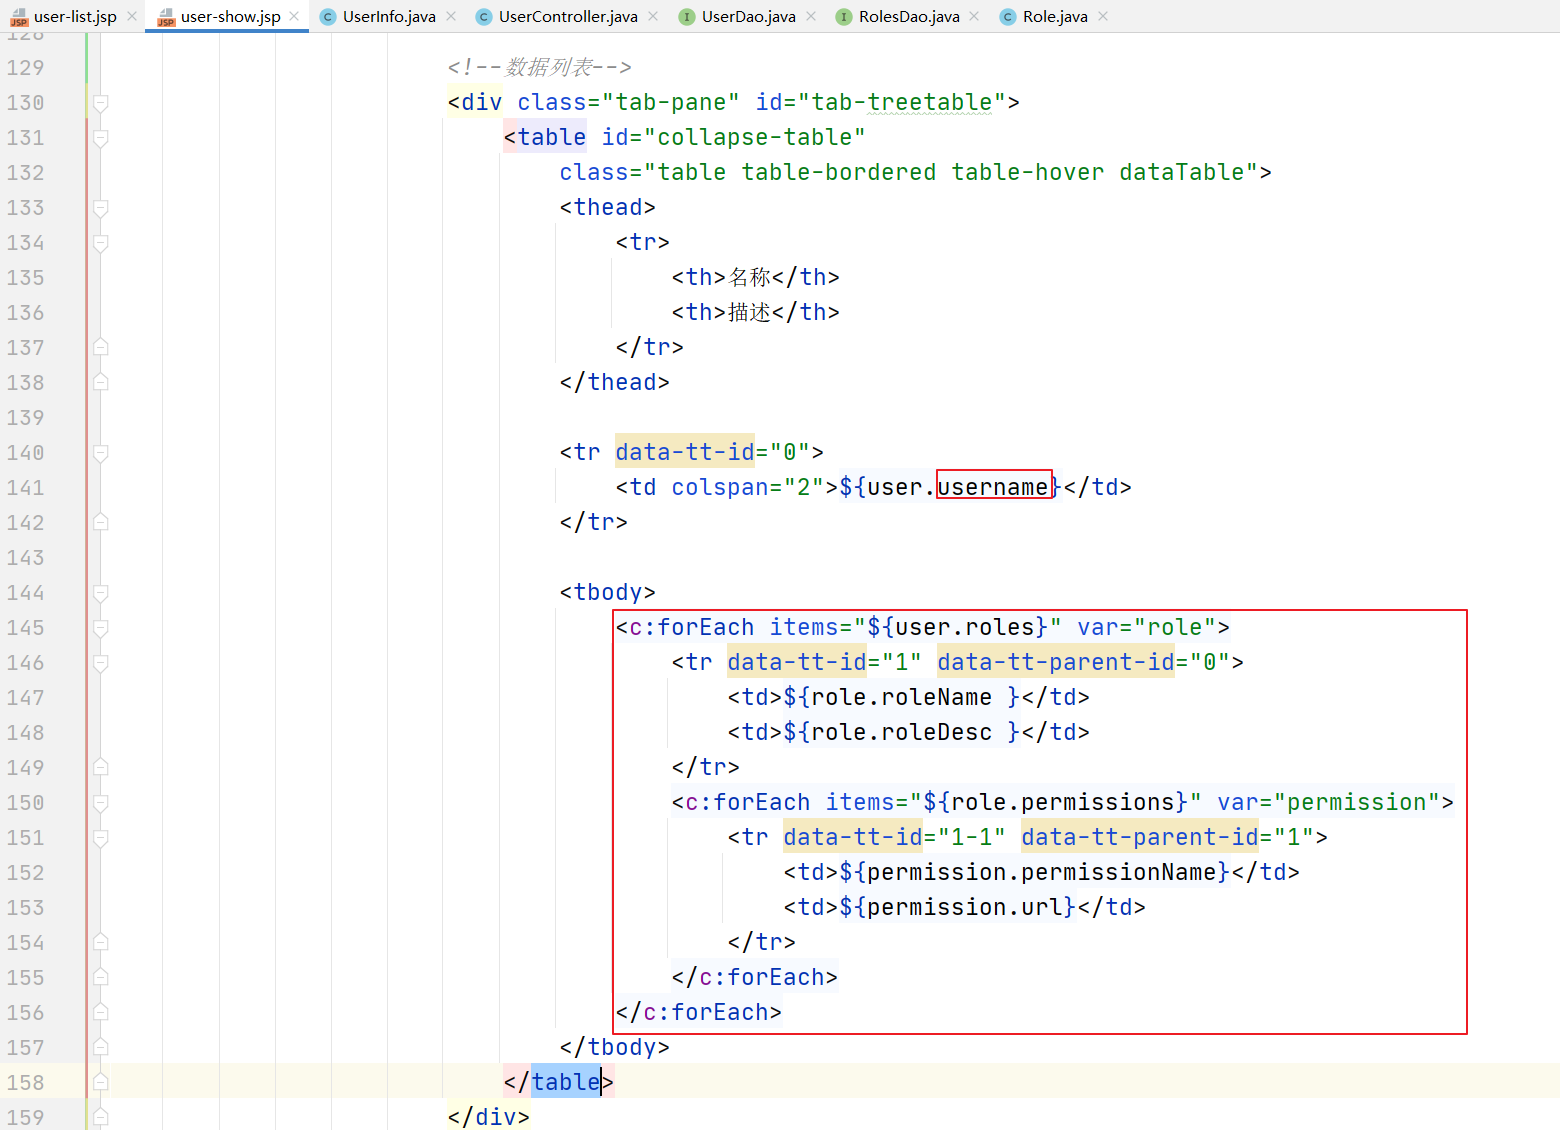This screenshot has height=1130, width=1560.
Task: Click the "tab-treetable" id value
Action: (x=901, y=102)
